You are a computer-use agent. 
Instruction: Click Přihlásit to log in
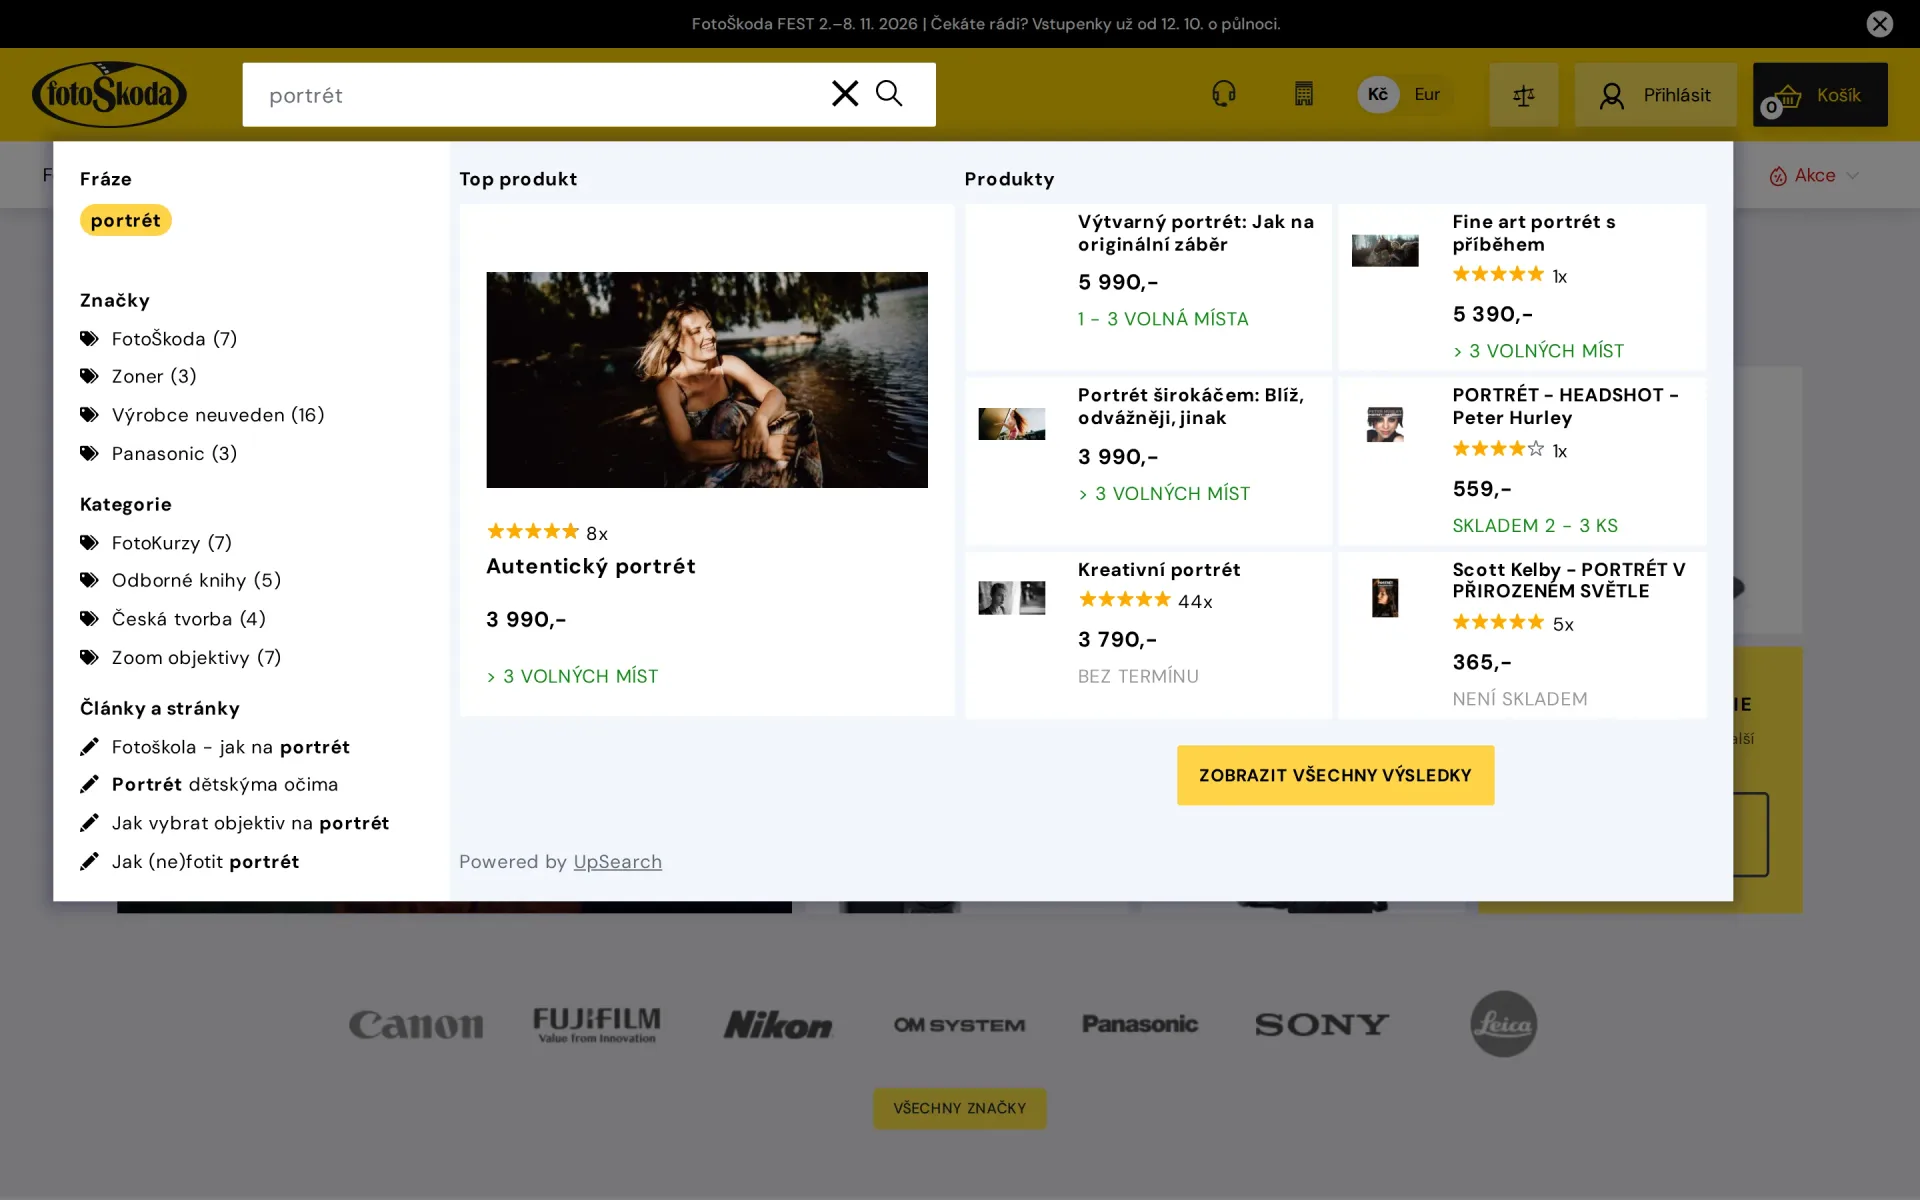click(x=1655, y=95)
